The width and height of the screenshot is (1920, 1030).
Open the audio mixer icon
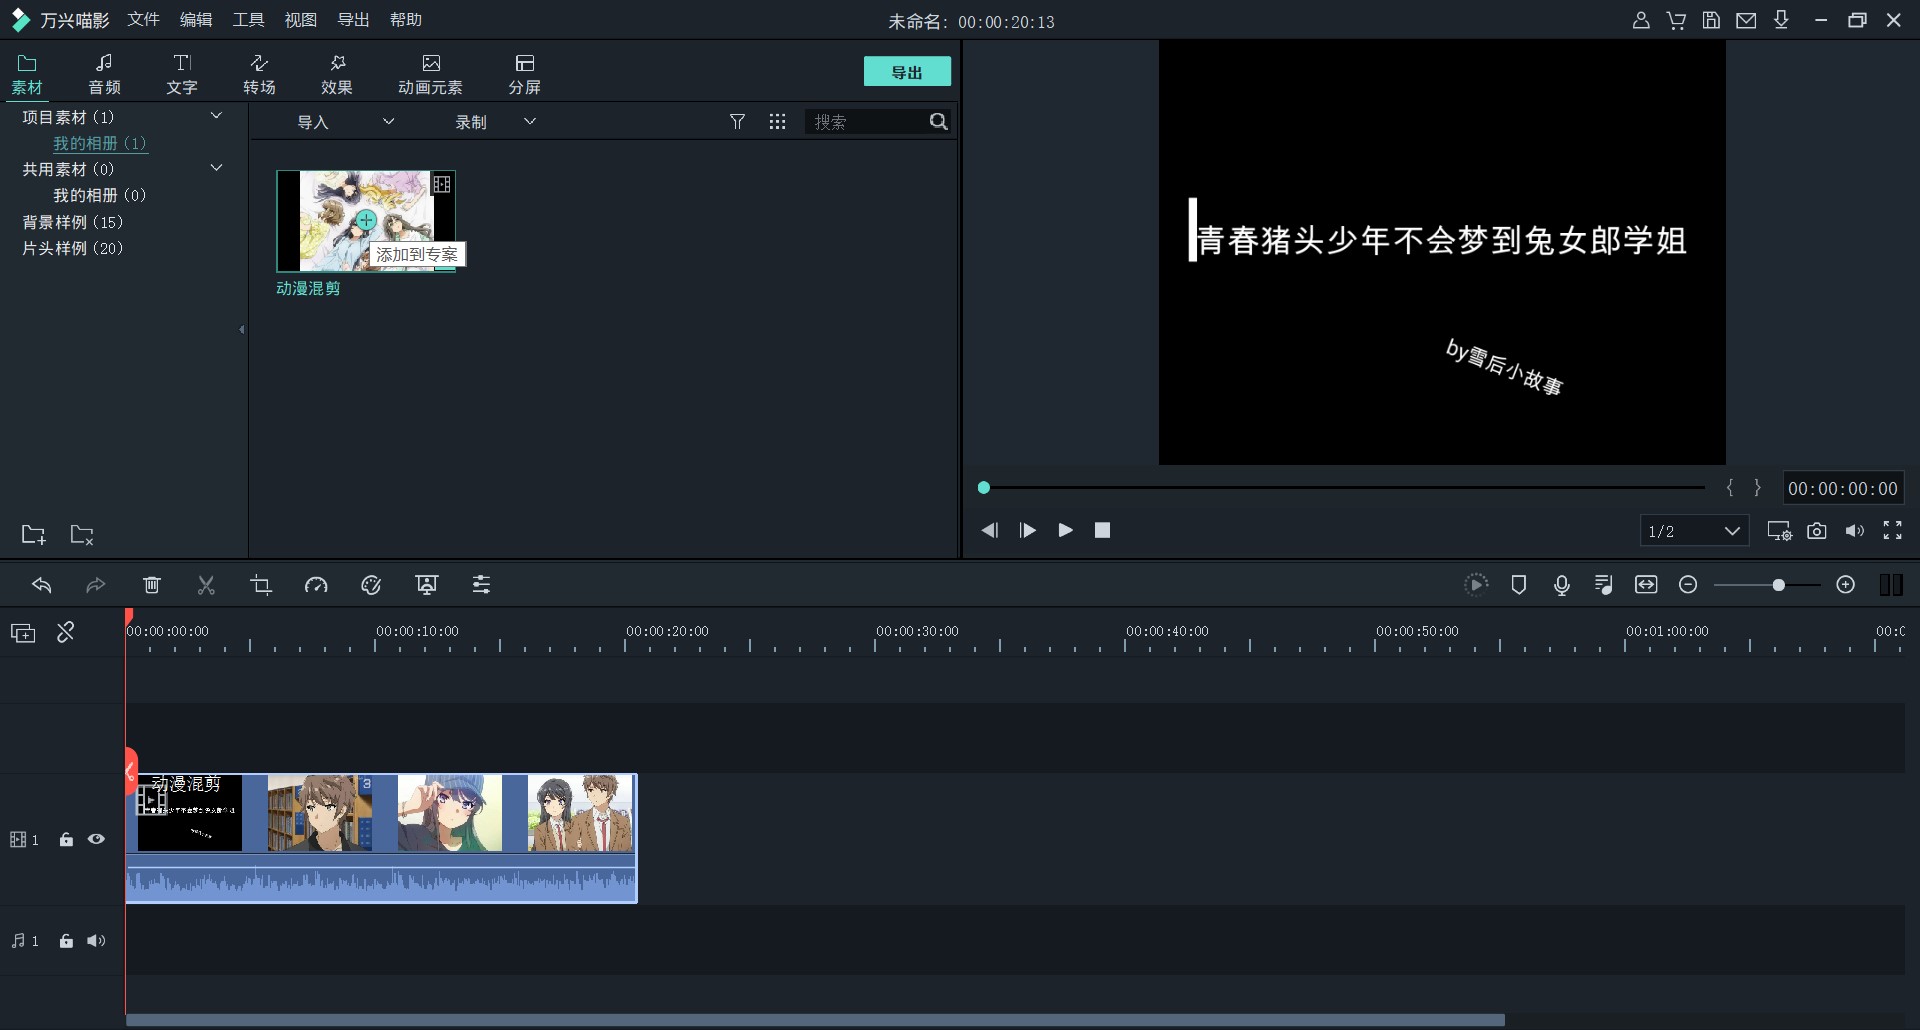1602,585
